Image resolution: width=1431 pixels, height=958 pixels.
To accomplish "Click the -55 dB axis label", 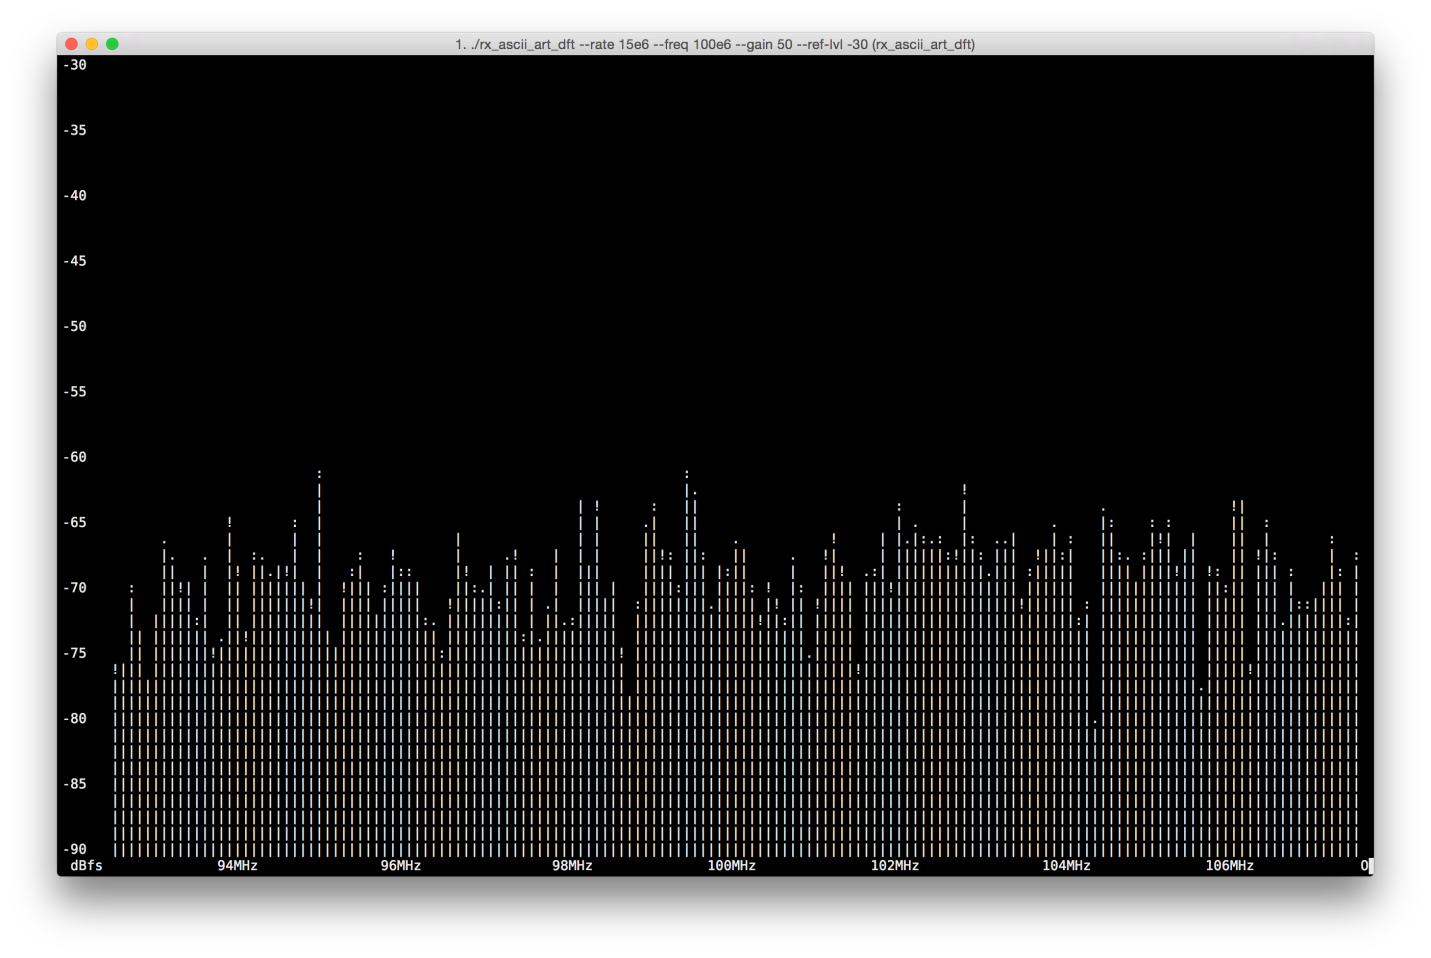I will tap(75, 392).
